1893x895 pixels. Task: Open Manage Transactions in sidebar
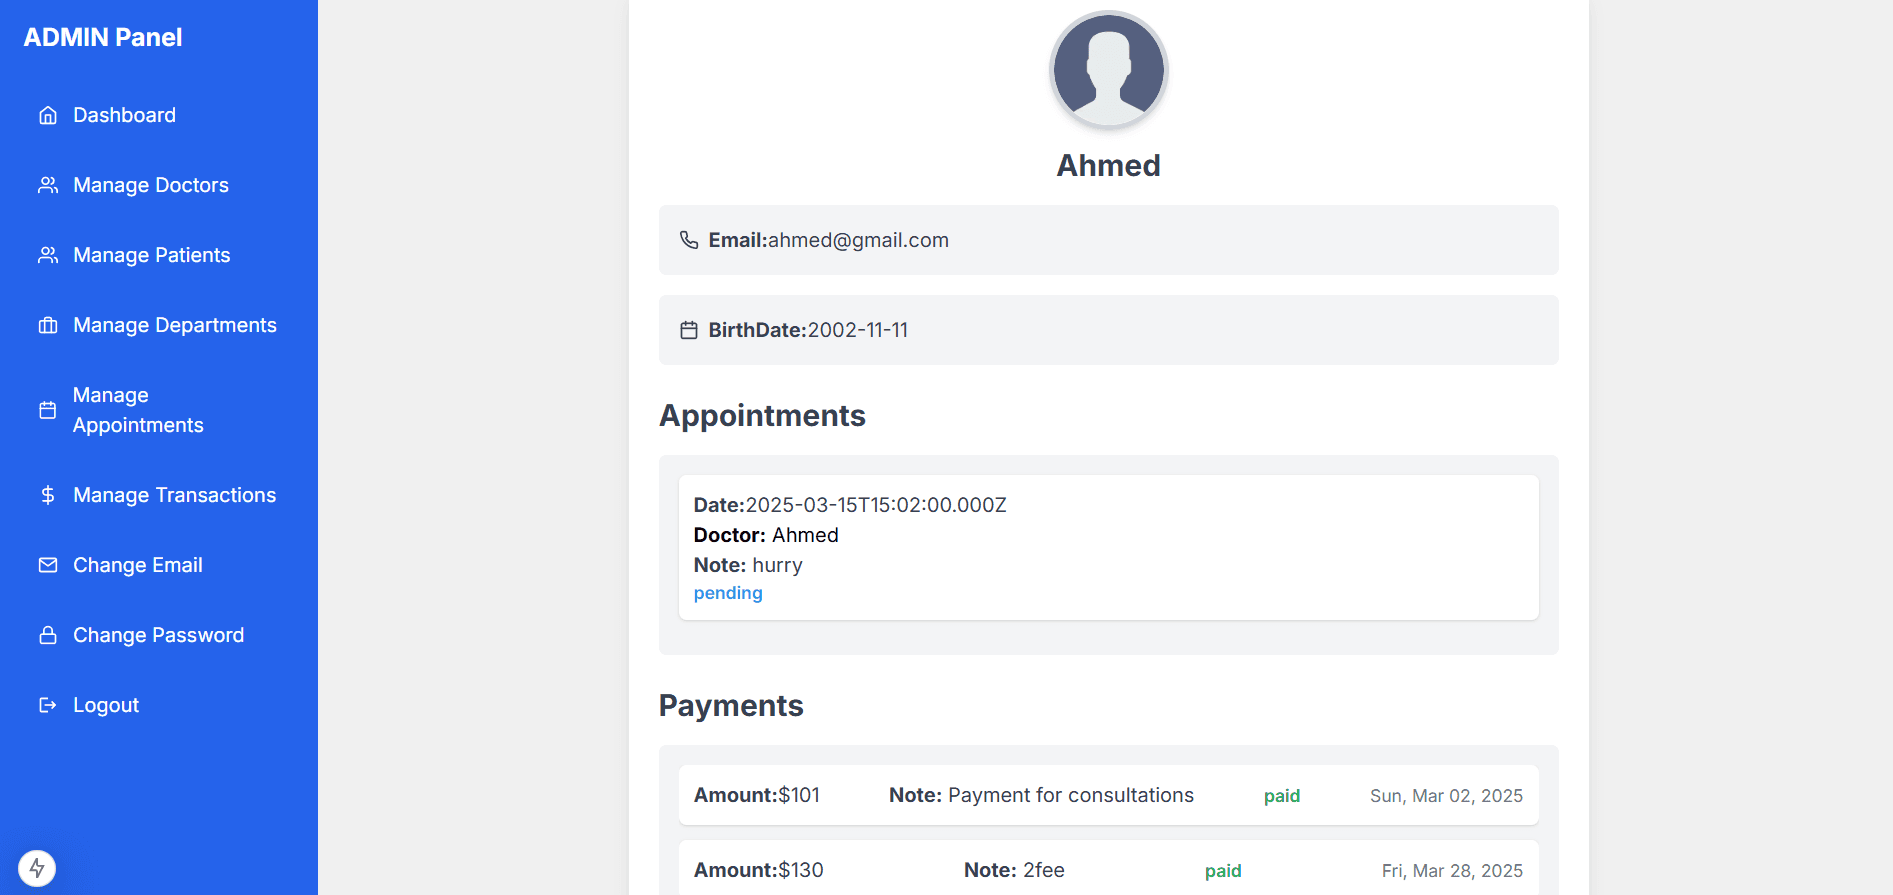pyautogui.click(x=174, y=495)
